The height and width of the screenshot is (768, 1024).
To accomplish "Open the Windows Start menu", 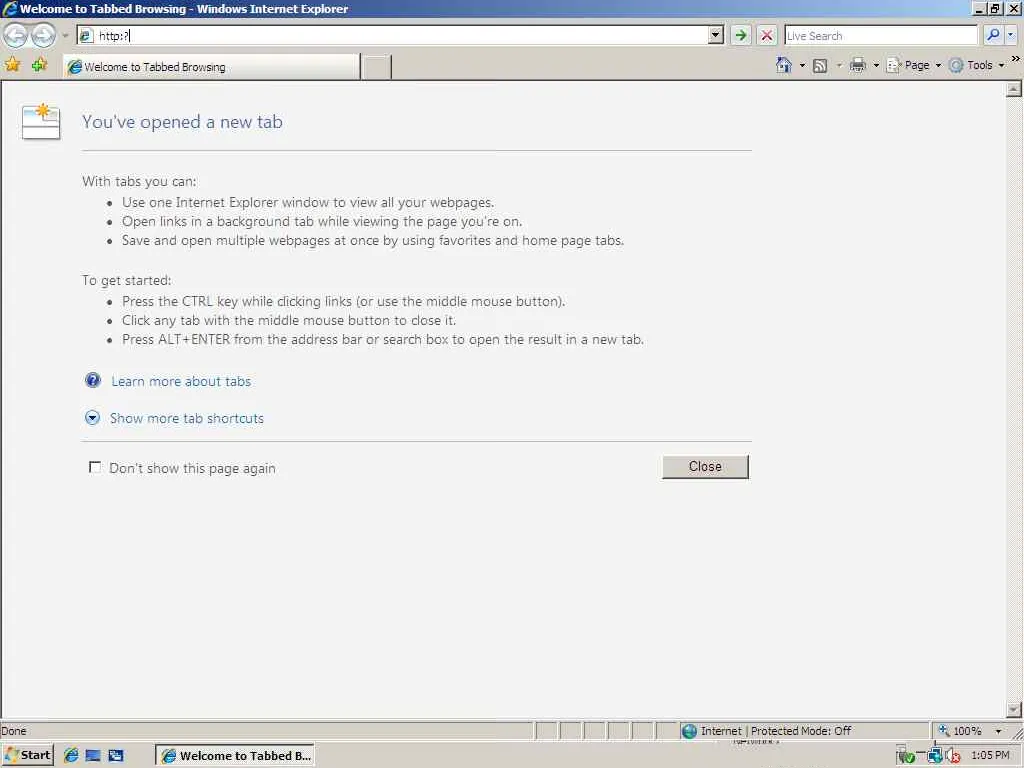I will pos(28,755).
